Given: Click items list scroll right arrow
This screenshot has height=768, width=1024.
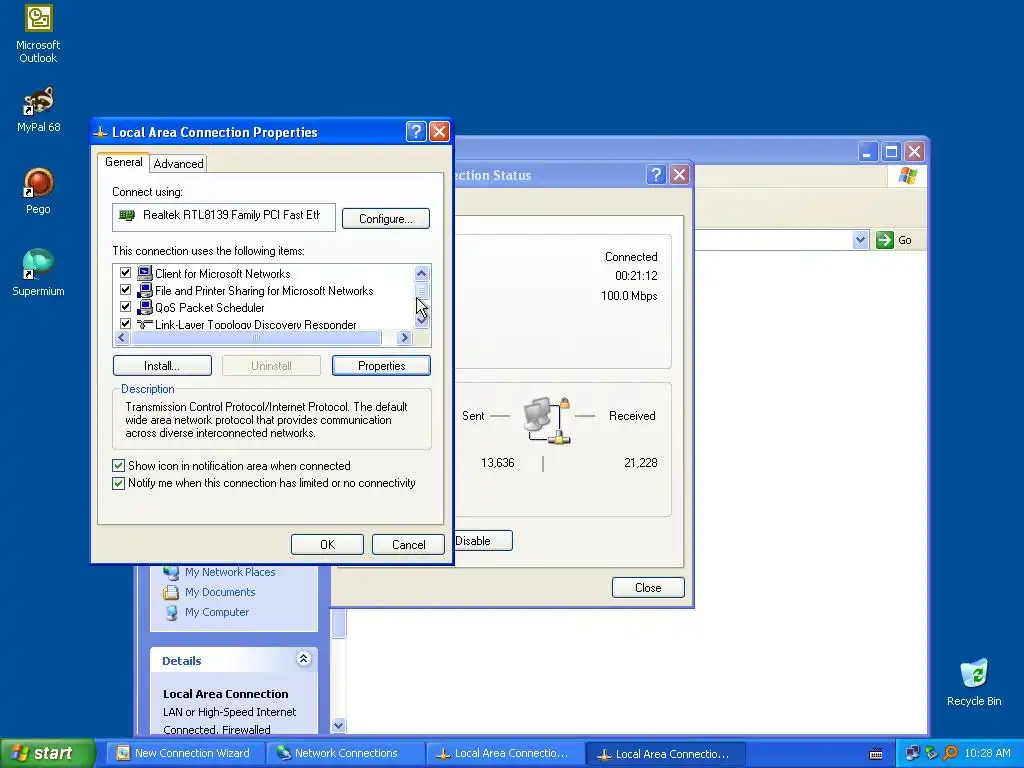Looking at the screenshot, I should (405, 338).
